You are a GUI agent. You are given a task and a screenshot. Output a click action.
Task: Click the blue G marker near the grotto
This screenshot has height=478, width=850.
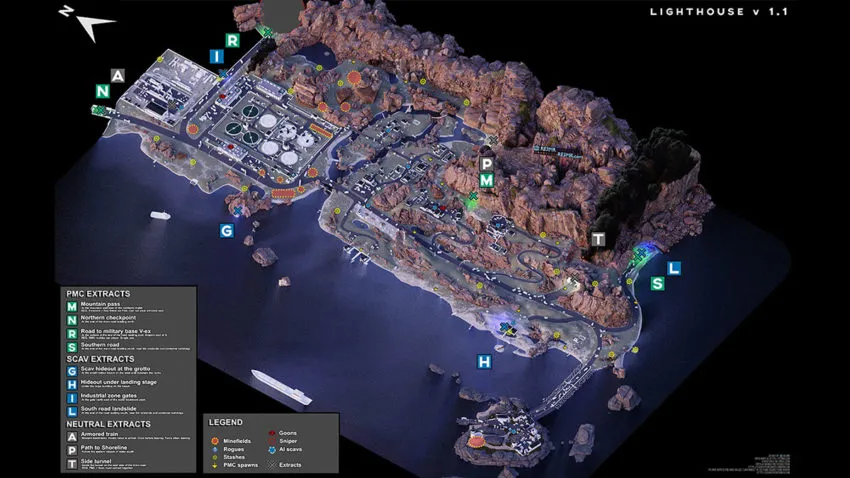coord(227,230)
